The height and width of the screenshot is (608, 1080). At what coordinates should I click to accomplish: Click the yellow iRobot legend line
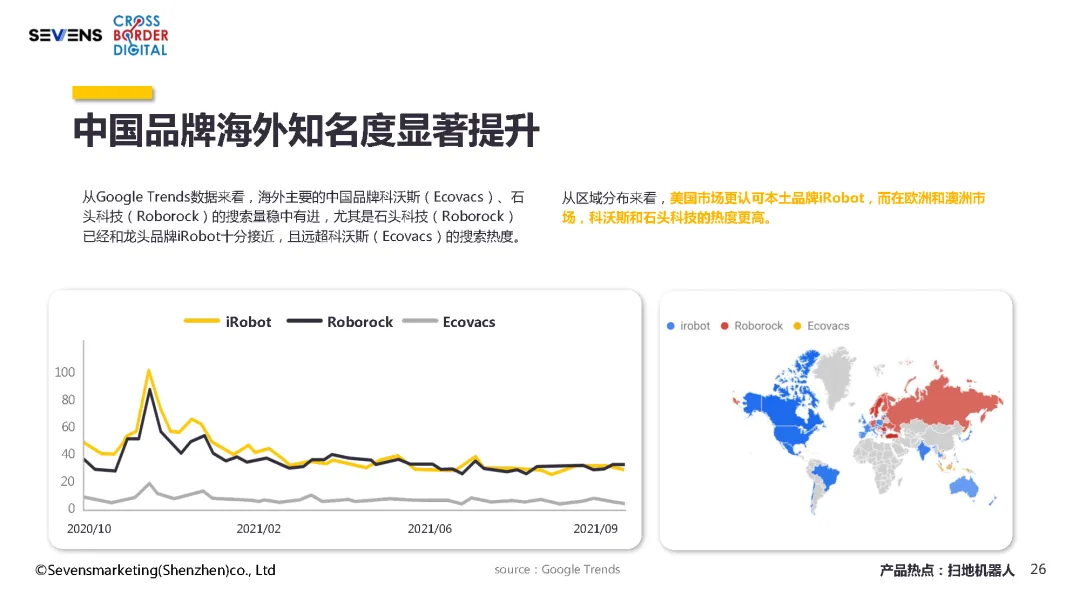[x=201, y=321]
